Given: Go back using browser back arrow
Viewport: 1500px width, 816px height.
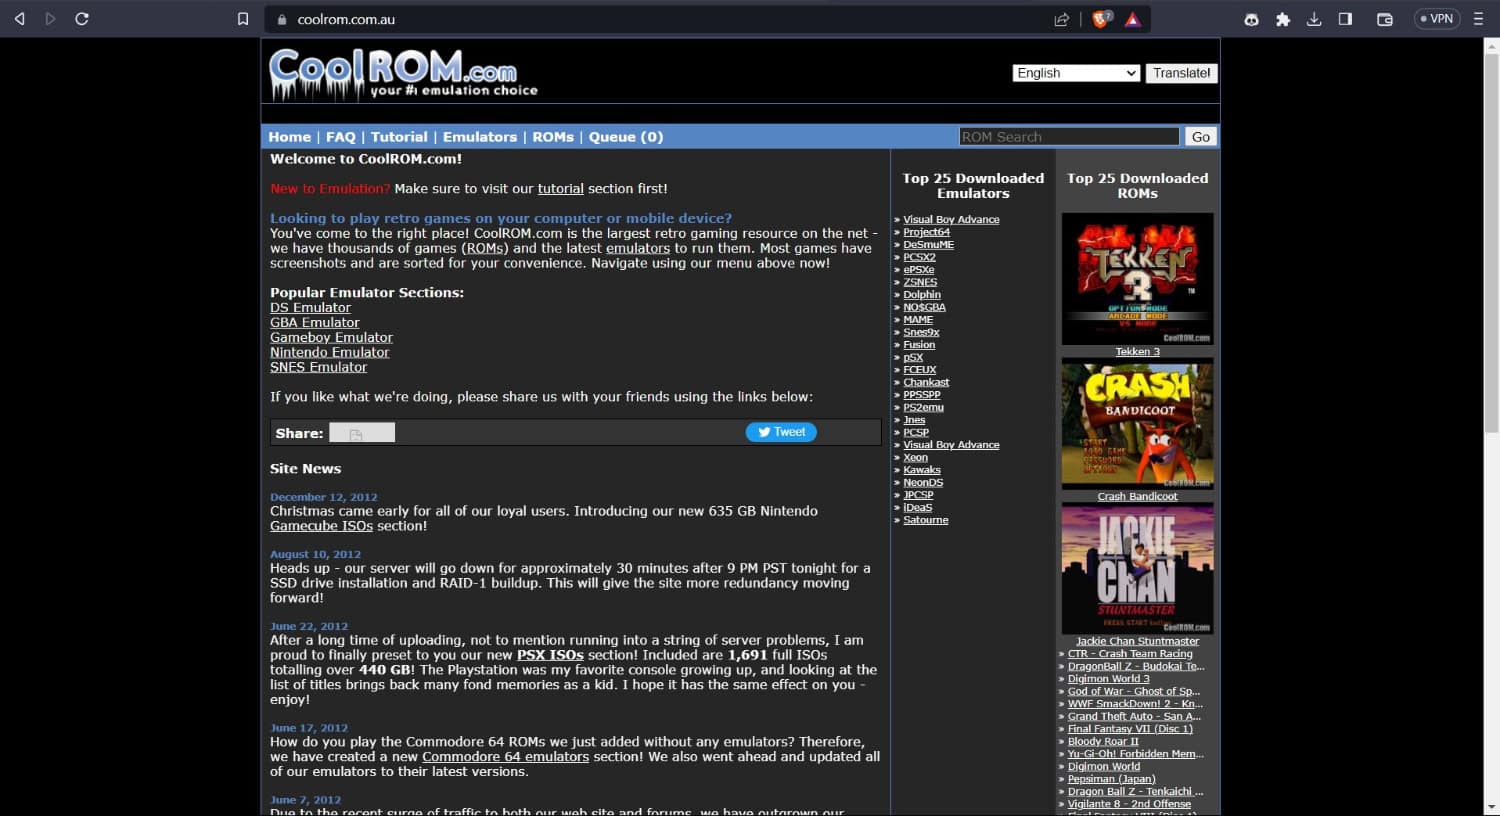Looking at the screenshot, I should [19, 19].
